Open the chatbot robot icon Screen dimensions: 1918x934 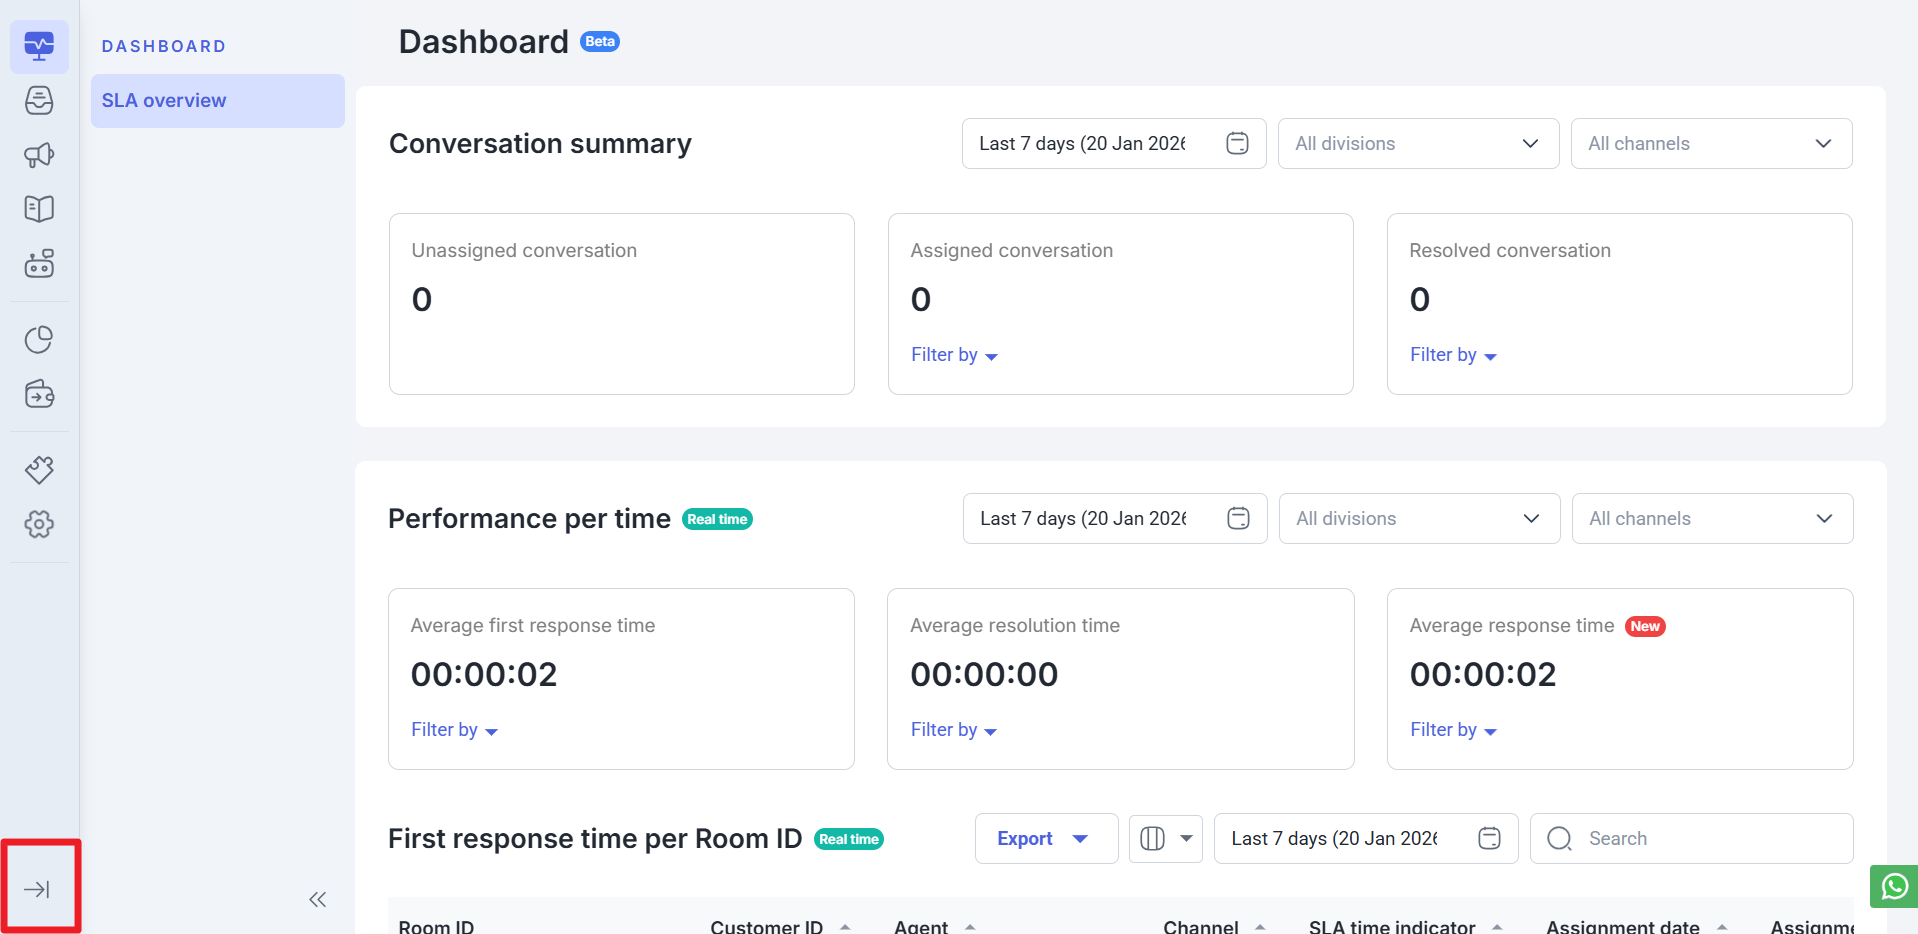coord(39,264)
